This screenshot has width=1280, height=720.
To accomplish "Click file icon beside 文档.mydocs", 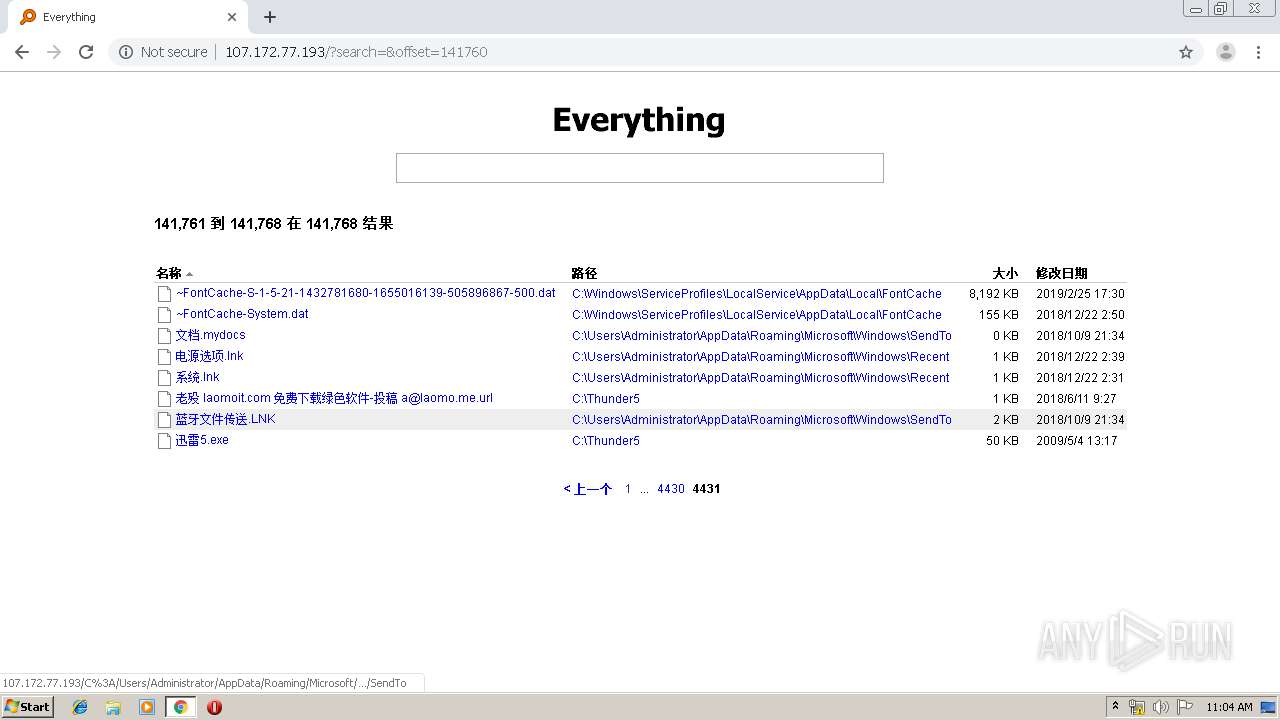I will tap(164, 336).
